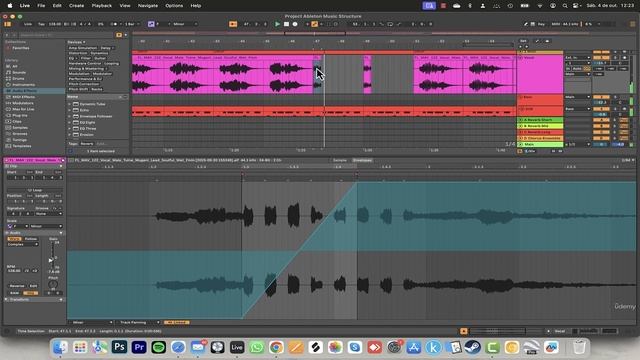640x360 pixels.
Task: Select Drums in browser library
Action: click(x=18, y=78)
